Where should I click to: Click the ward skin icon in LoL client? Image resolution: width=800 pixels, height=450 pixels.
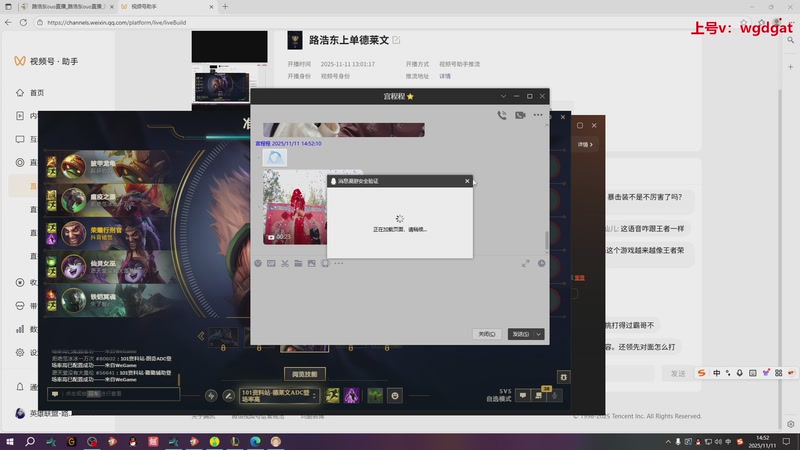point(375,395)
